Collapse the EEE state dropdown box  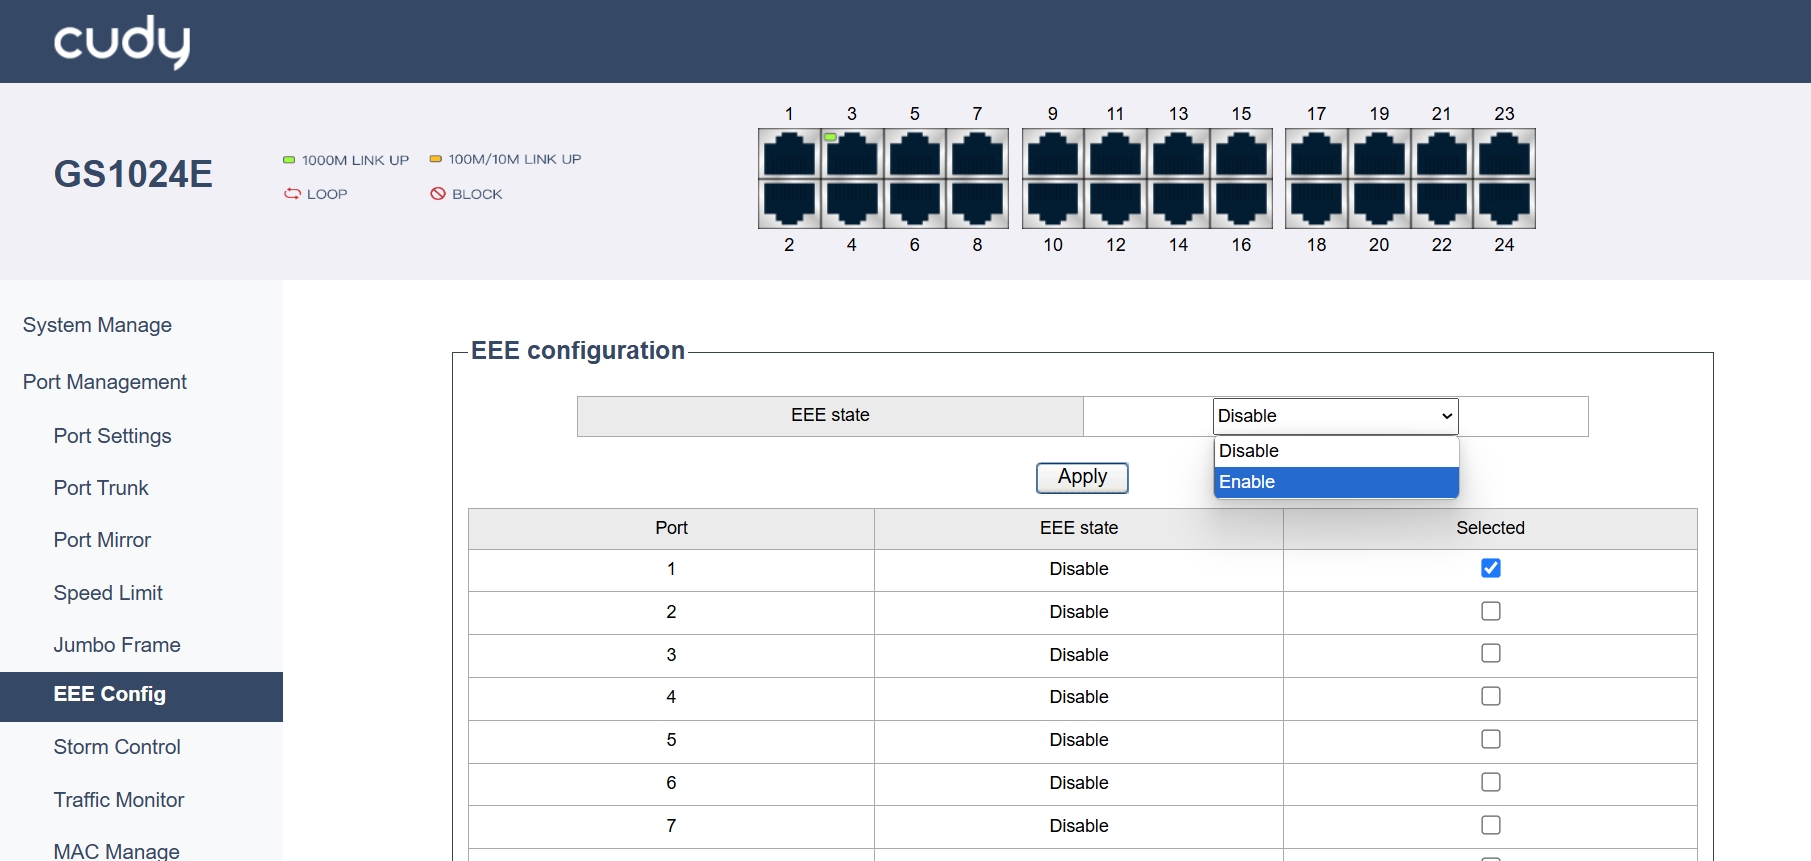pos(1335,416)
